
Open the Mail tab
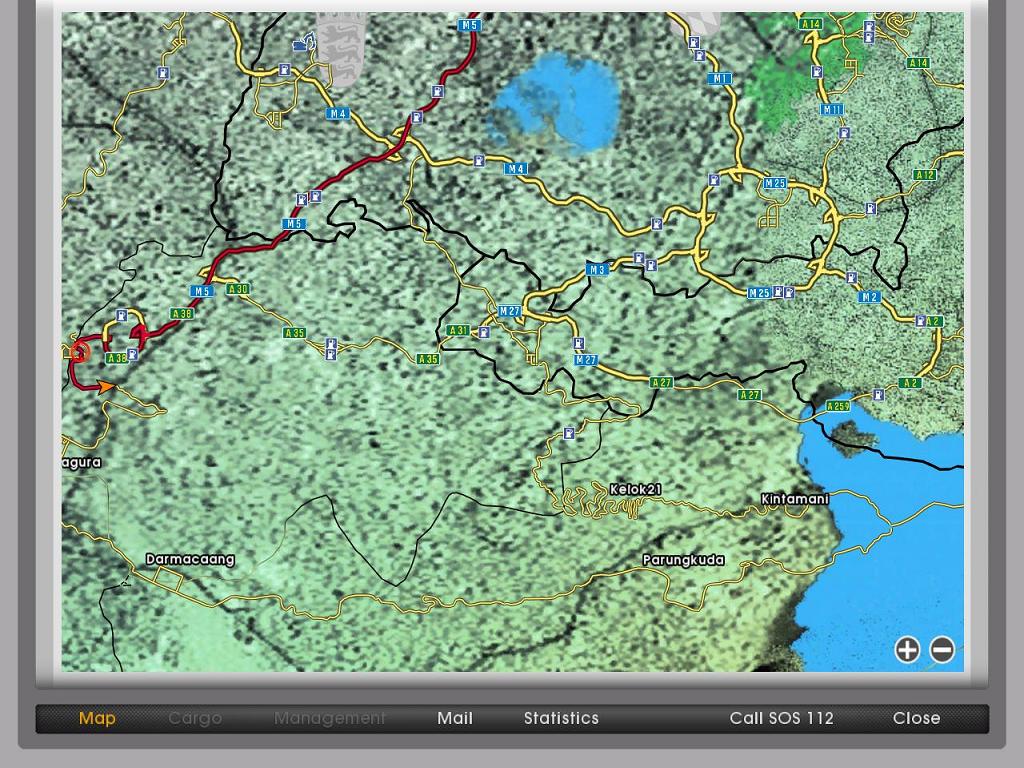point(455,718)
